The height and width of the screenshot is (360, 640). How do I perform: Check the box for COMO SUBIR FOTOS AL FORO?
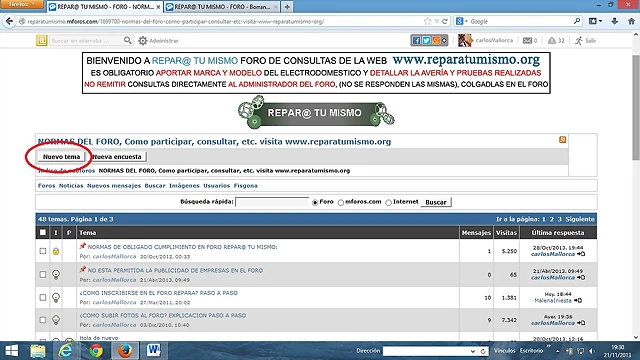click(43, 320)
